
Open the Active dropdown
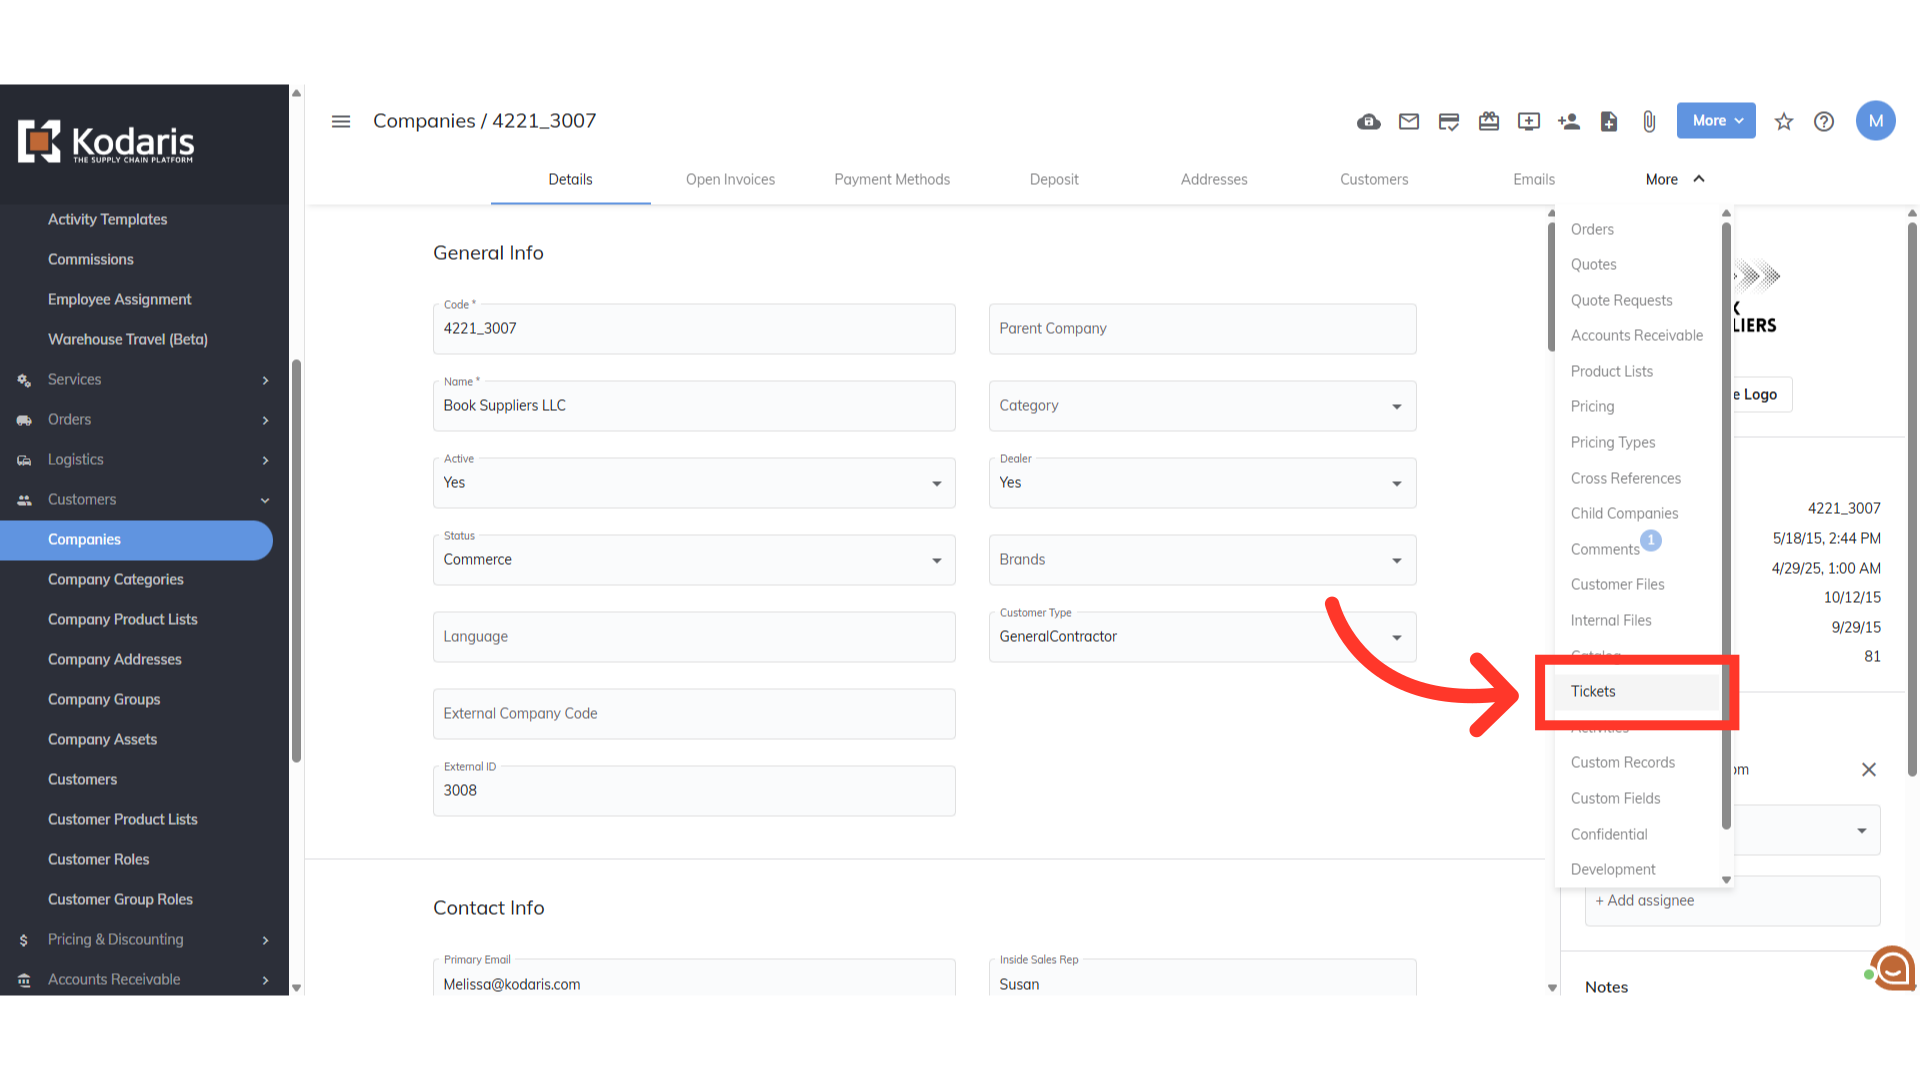point(694,483)
